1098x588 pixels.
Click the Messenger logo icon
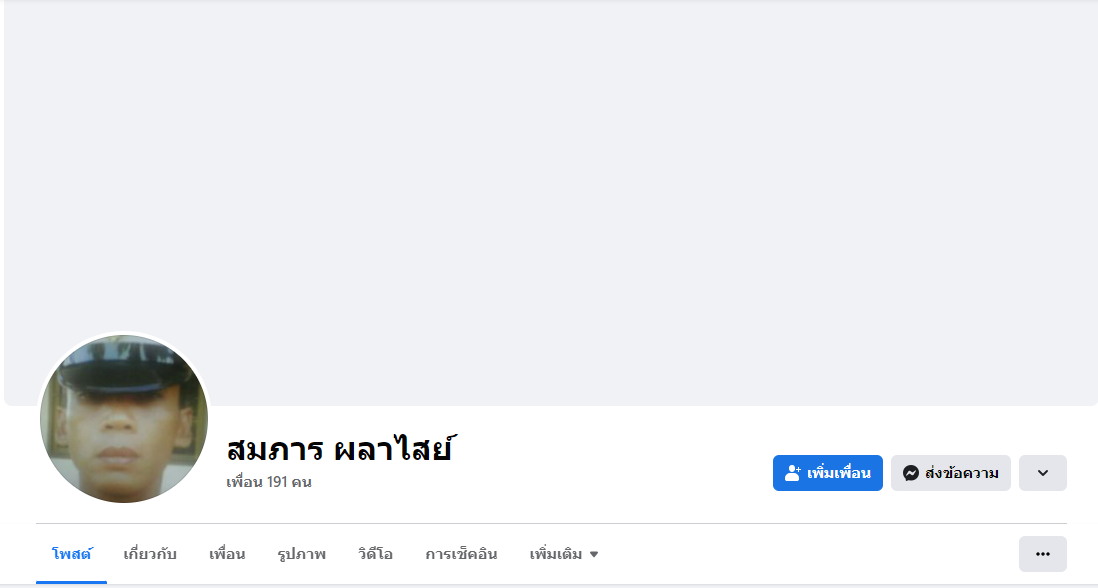(x=910, y=473)
